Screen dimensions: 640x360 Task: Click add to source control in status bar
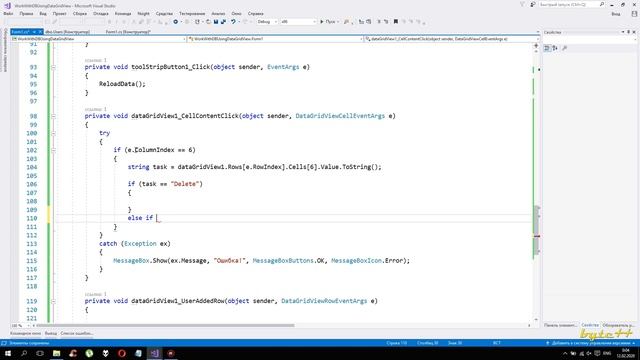(591, 343)
